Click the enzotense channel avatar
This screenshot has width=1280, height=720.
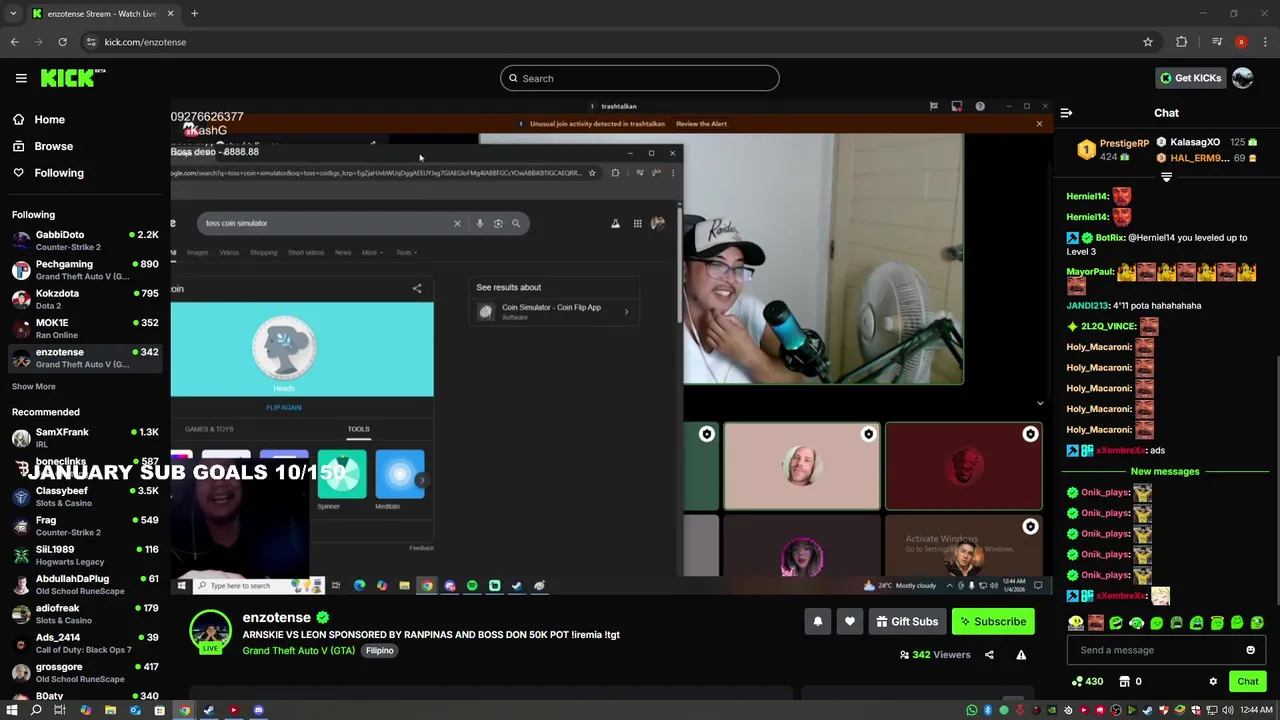pos(210,631)
